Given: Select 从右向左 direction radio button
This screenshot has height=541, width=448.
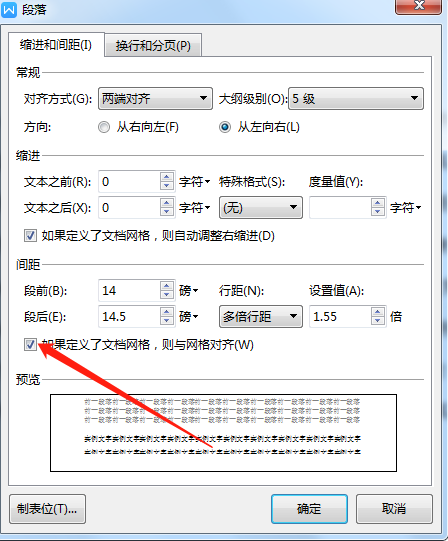Looking at the screenshot, I should 104,127.
